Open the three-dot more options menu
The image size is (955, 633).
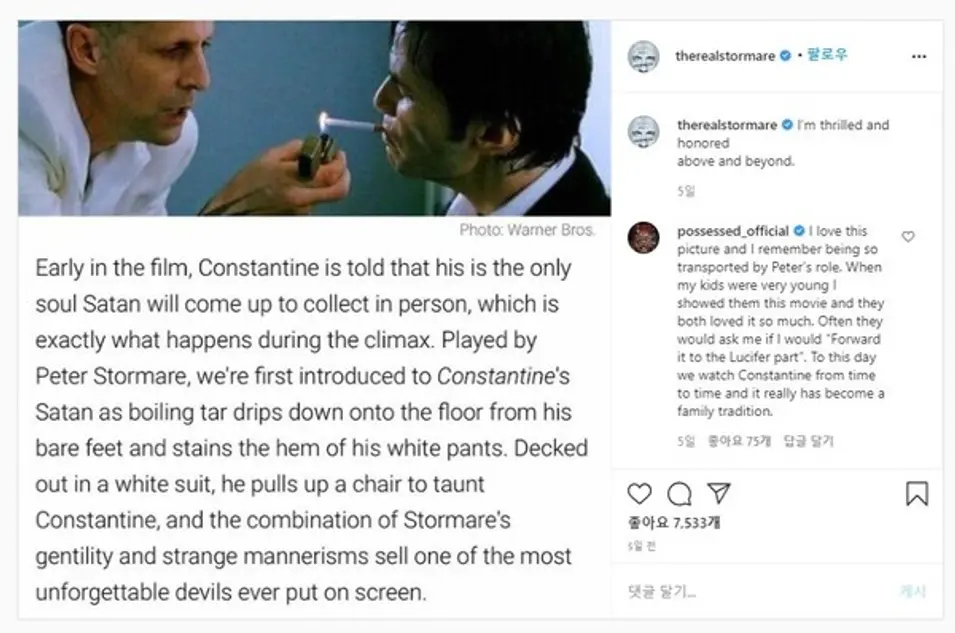click(919, 56)
